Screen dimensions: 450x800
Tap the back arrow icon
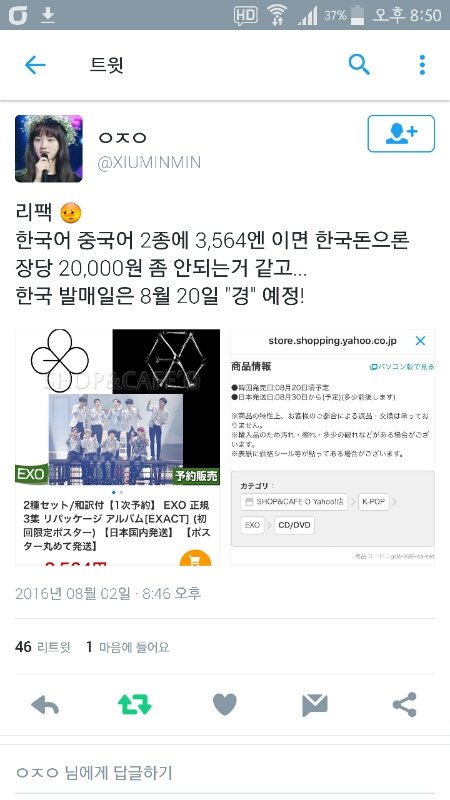(x=35, y=65)
